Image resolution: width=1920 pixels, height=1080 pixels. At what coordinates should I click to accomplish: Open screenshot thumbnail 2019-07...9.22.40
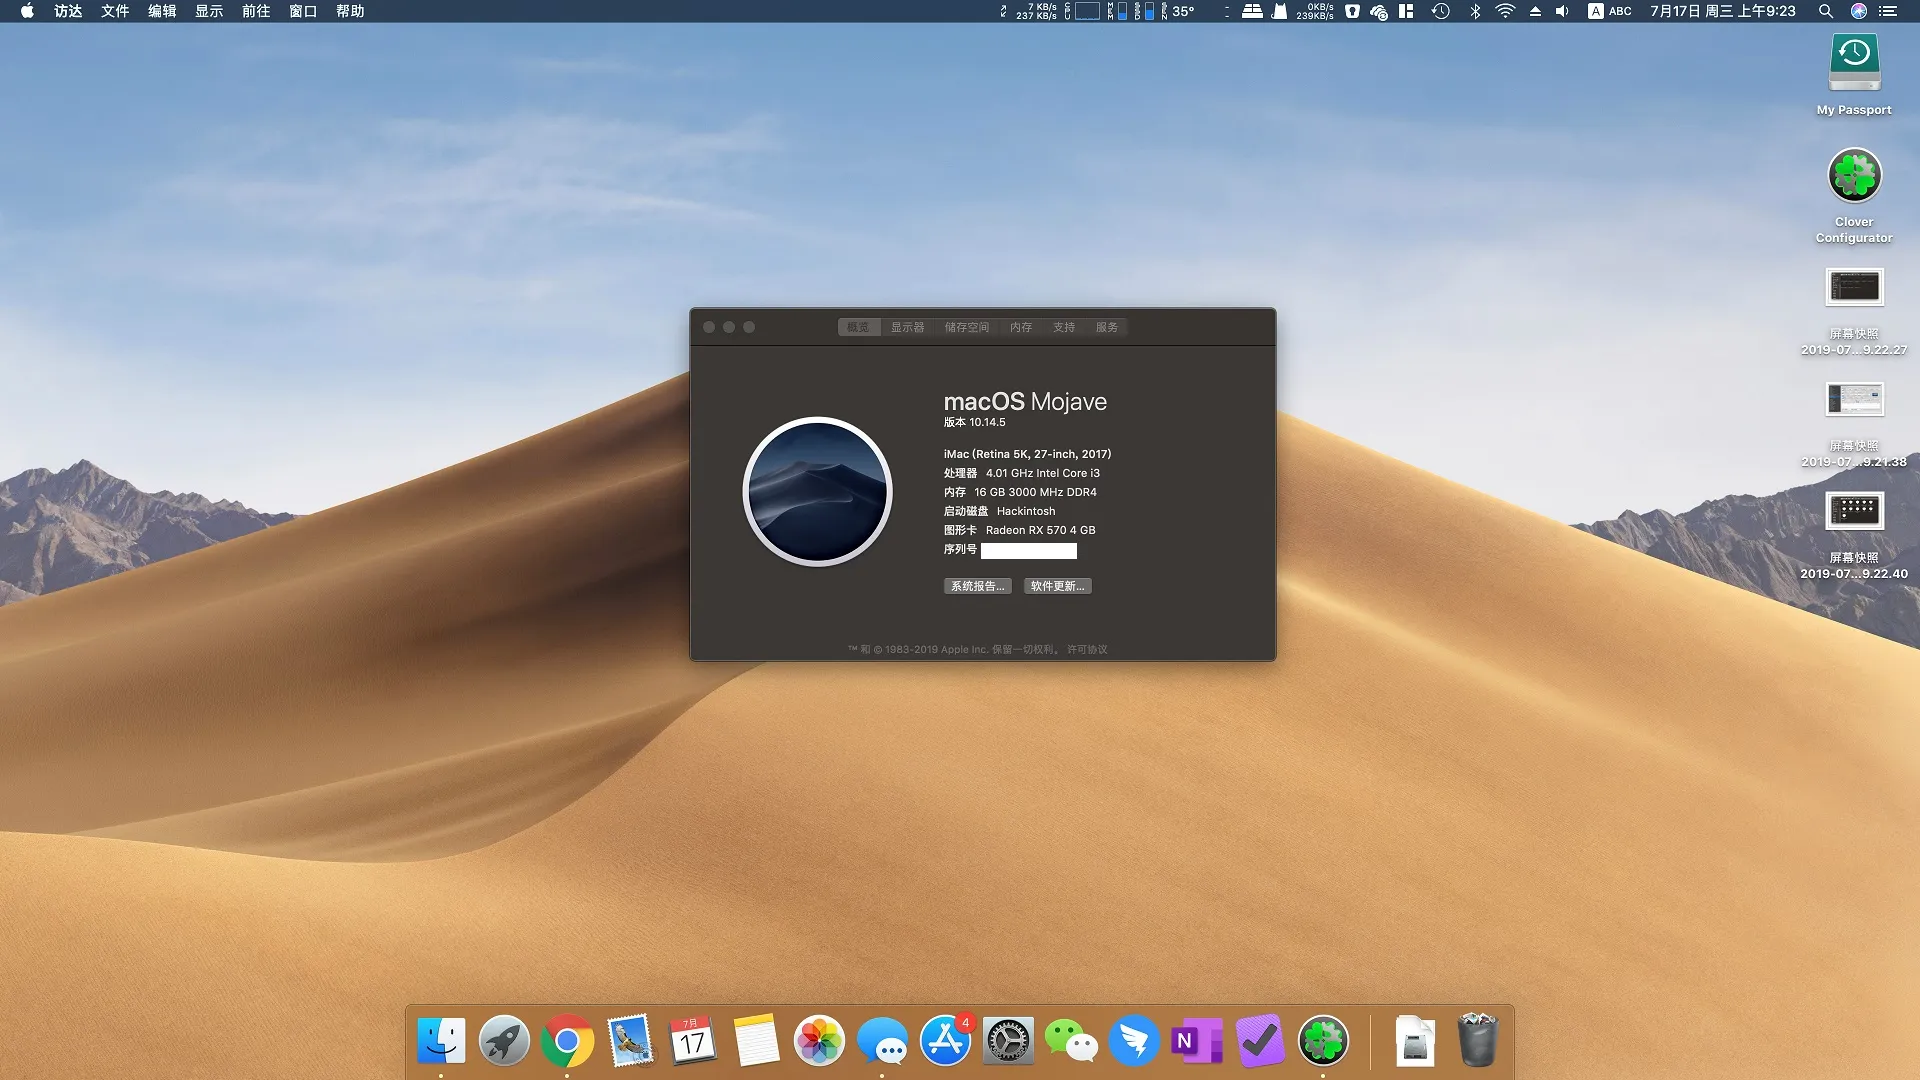[1854, 512]
